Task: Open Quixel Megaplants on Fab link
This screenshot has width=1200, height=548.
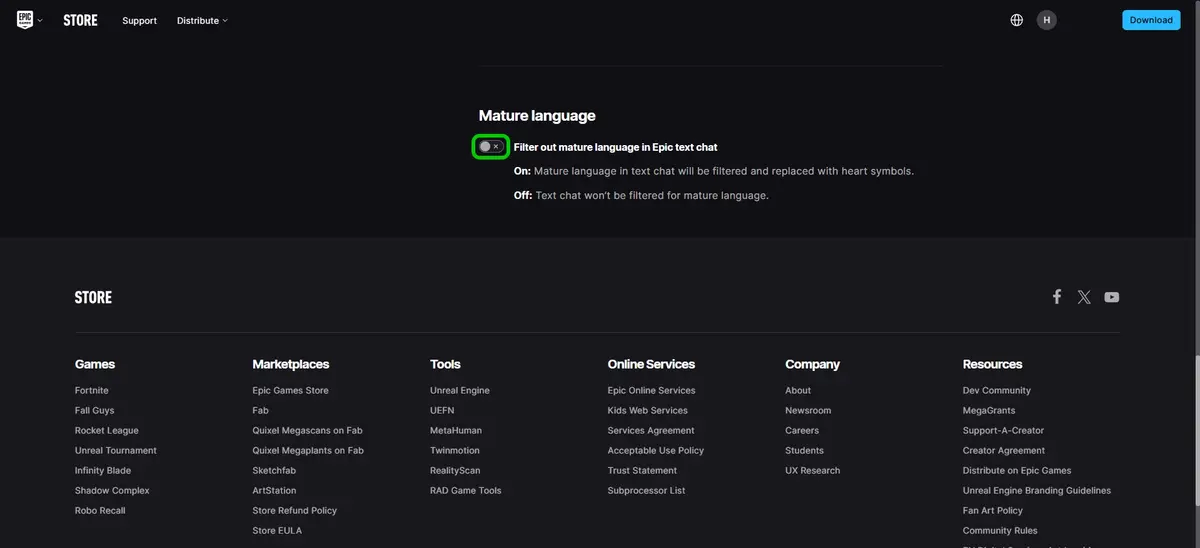Action: [308, 450]
